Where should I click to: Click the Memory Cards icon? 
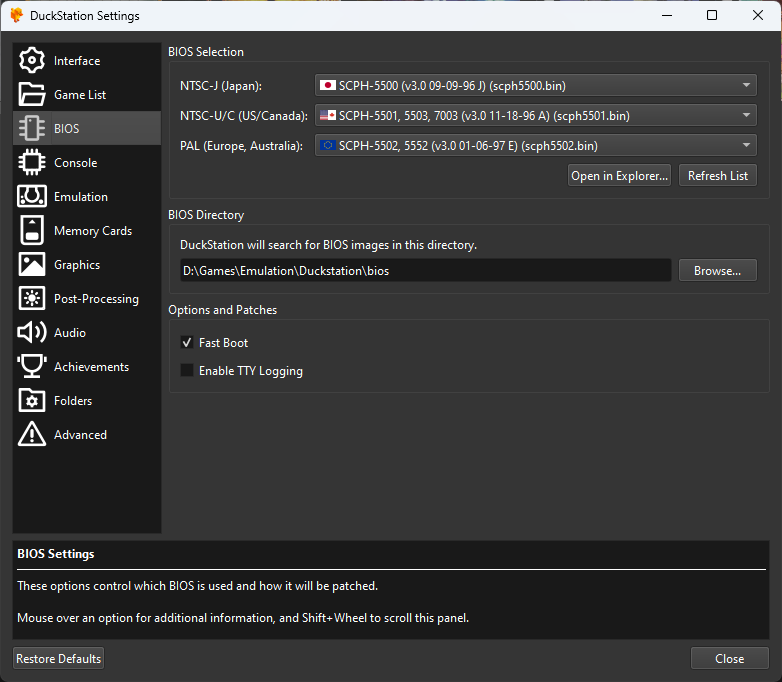(32, 230)
